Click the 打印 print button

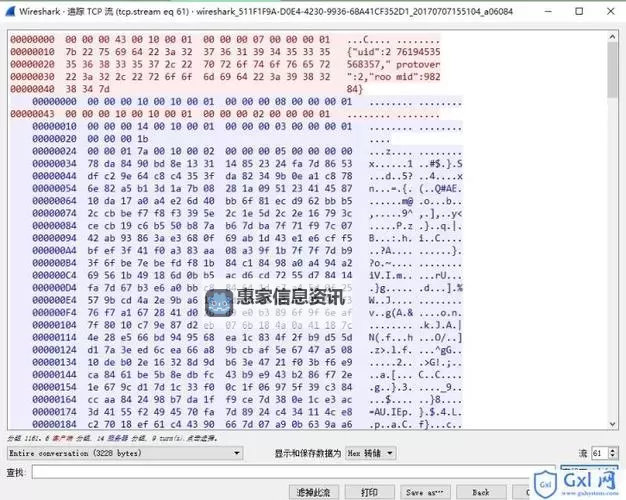pos(370,492)
